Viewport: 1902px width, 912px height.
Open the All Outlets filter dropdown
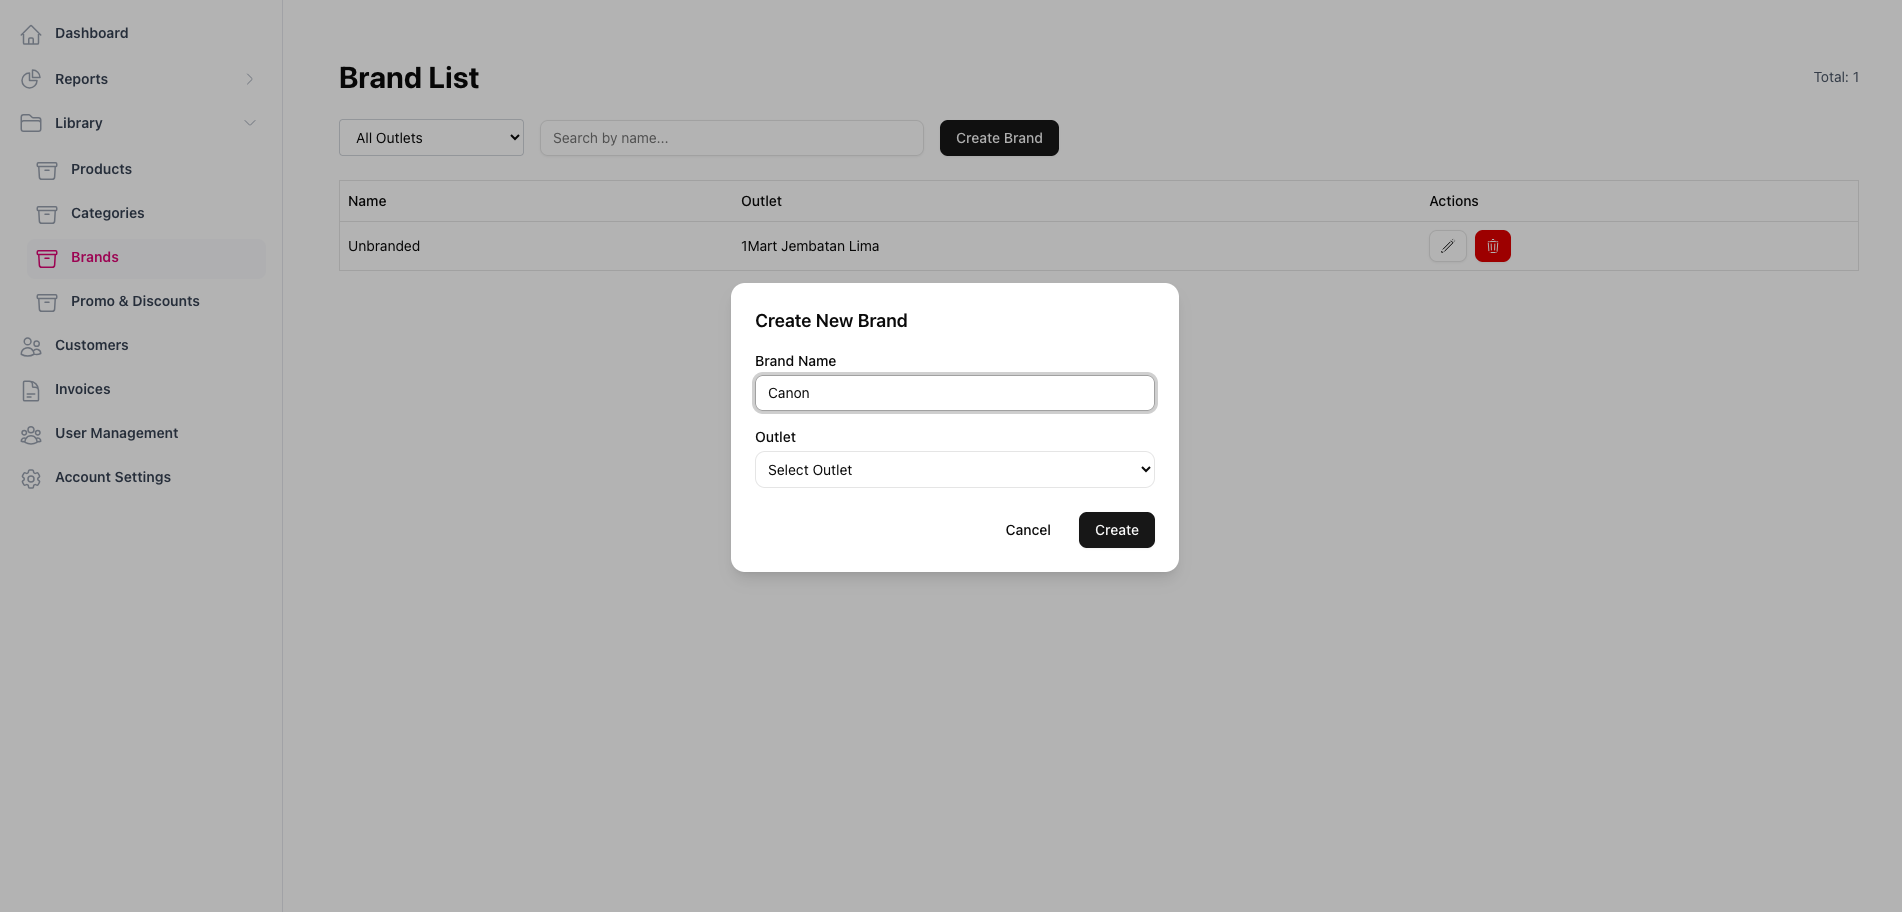click(x=431, y=138)
